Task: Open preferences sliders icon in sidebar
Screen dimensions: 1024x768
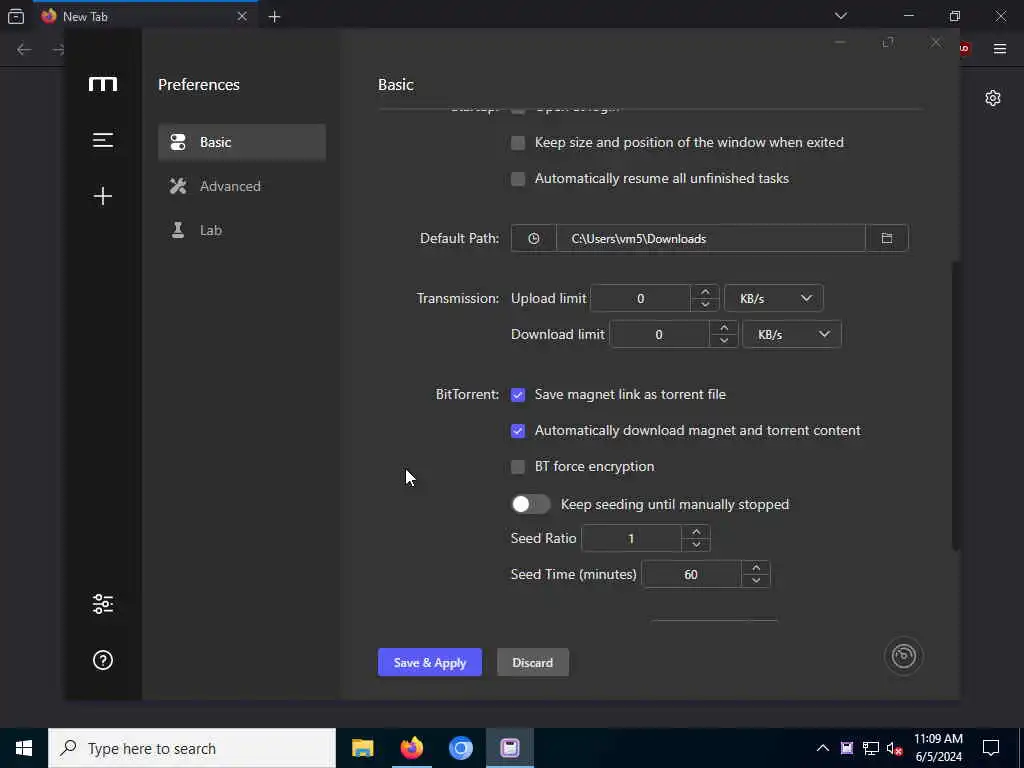Action: 103,604
